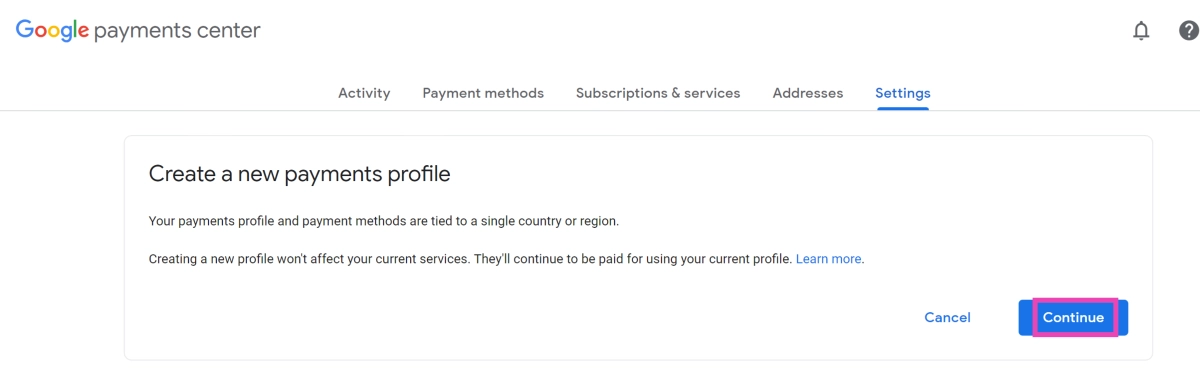Select the Addresses tab
The height and width of the screenshot is (373, 1200).
[808, 93]
